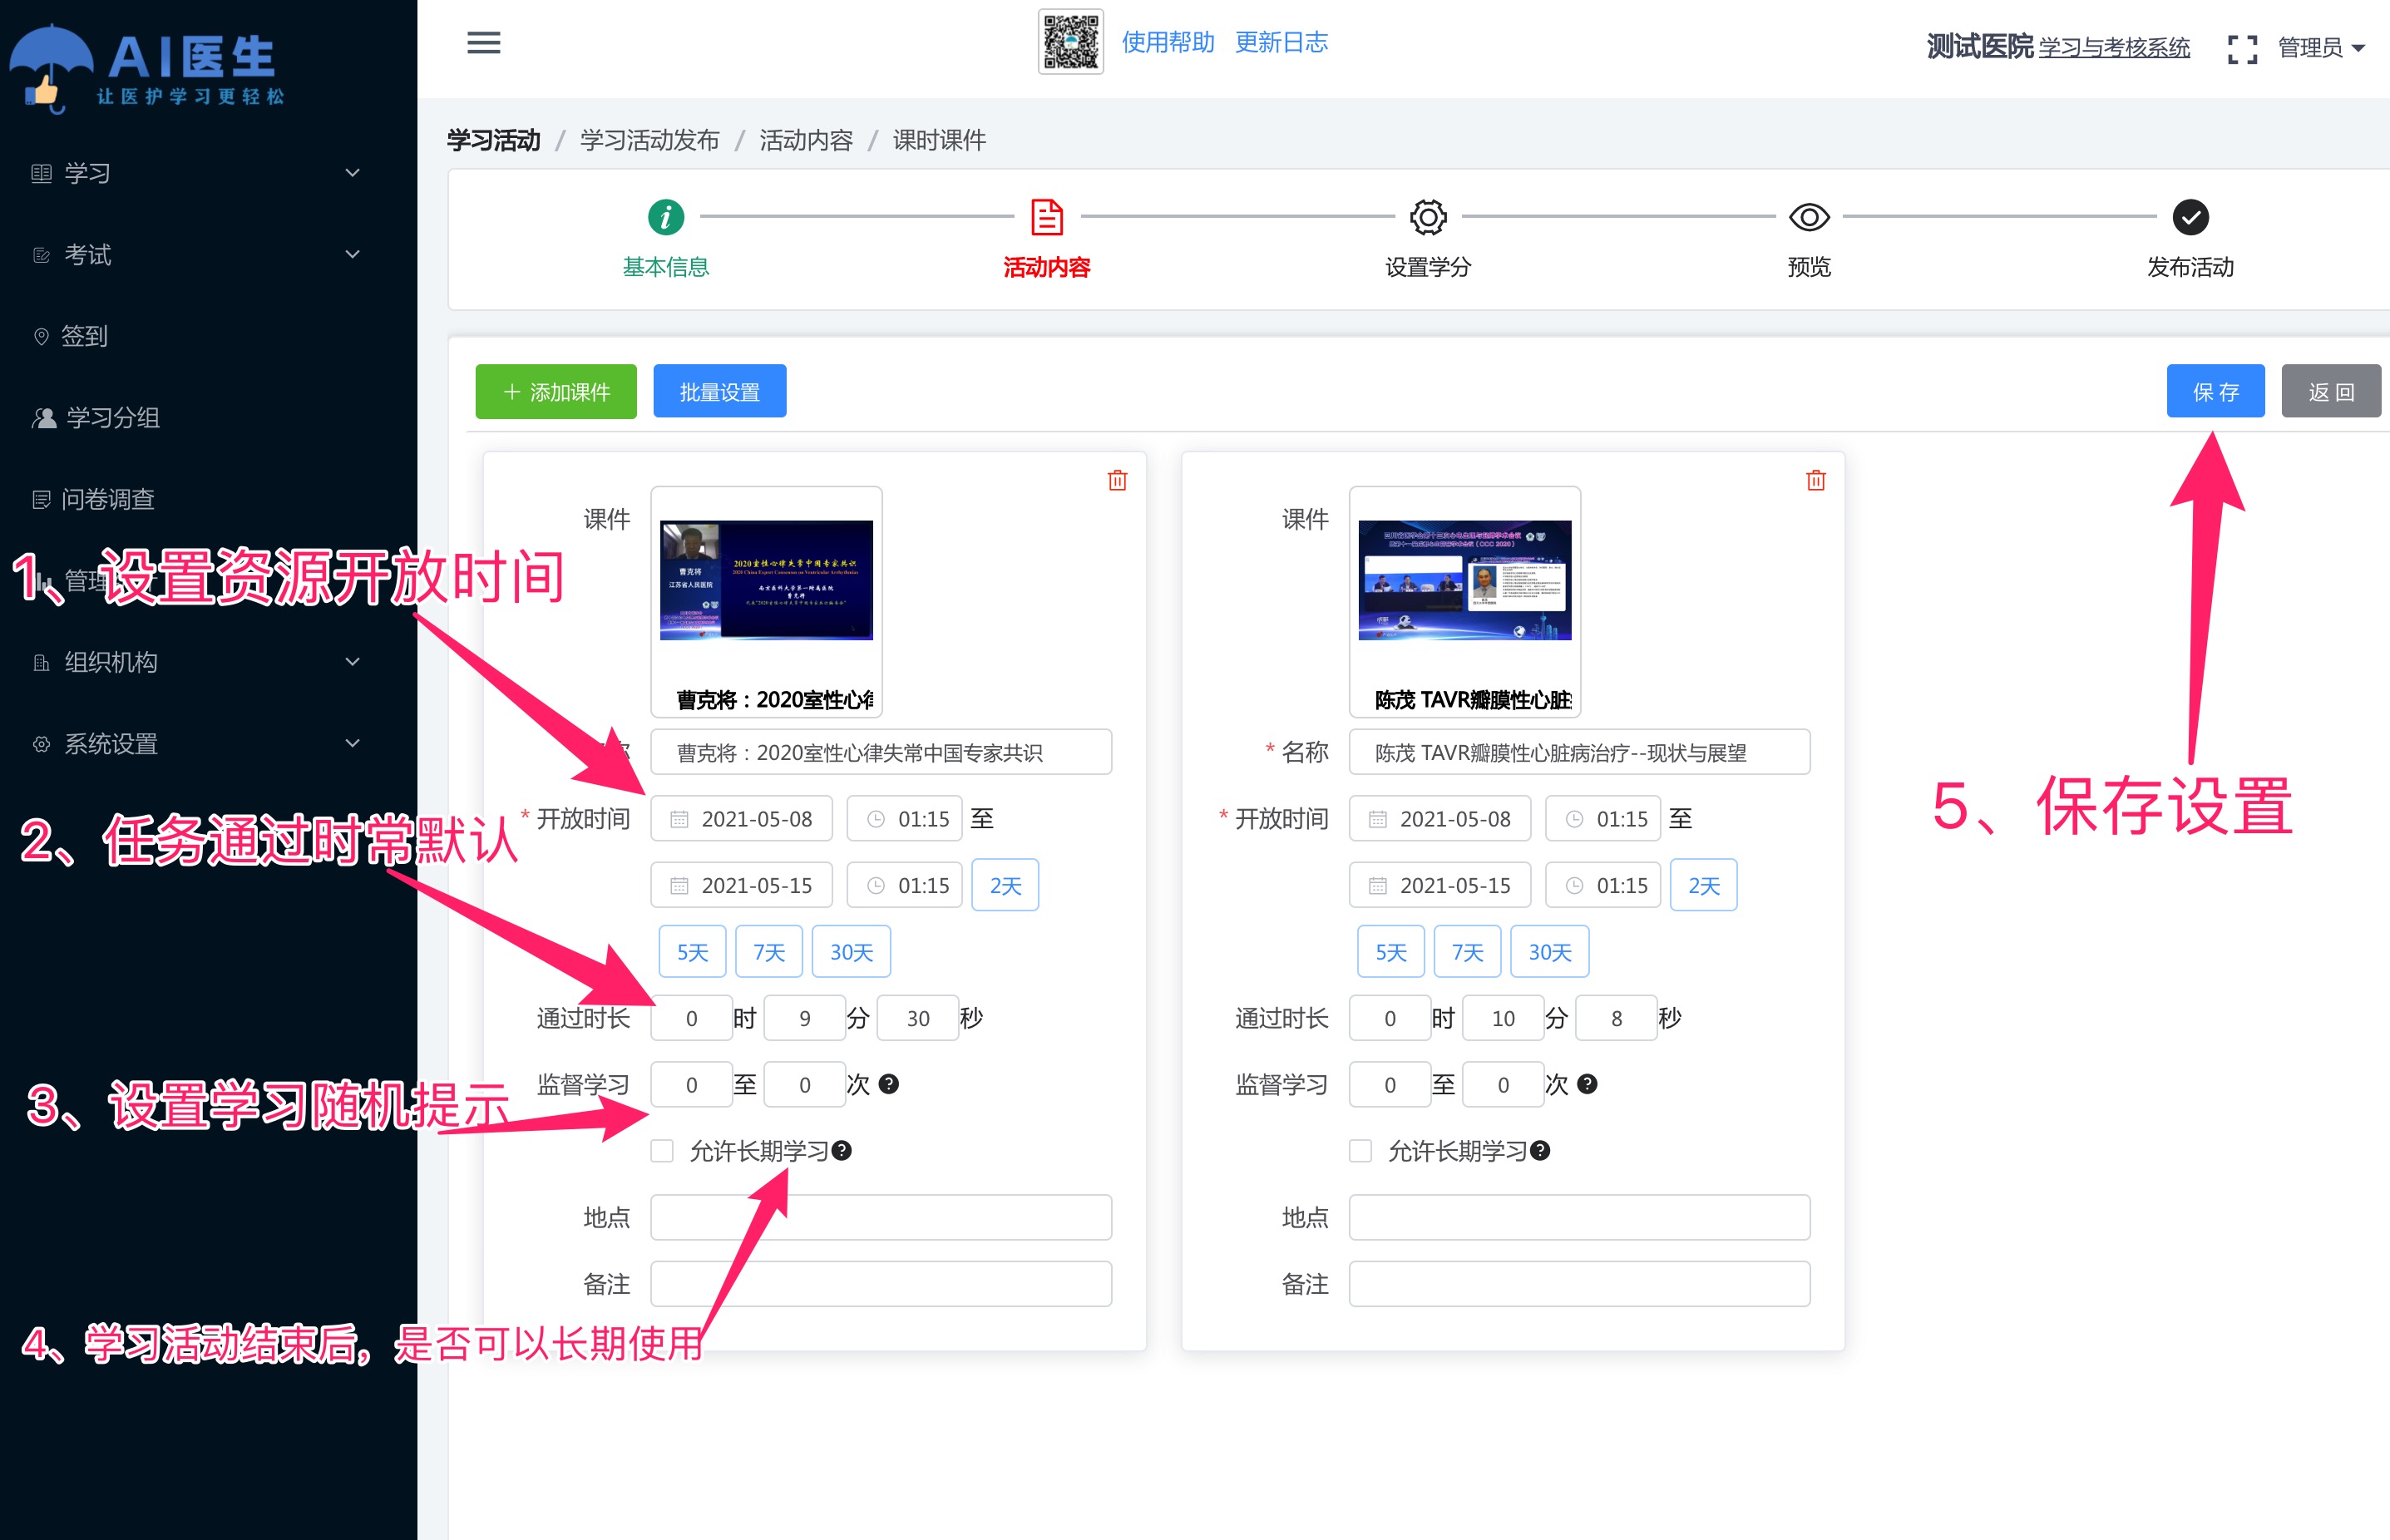Click the AI医生 umbrella logo

point(147,68)
